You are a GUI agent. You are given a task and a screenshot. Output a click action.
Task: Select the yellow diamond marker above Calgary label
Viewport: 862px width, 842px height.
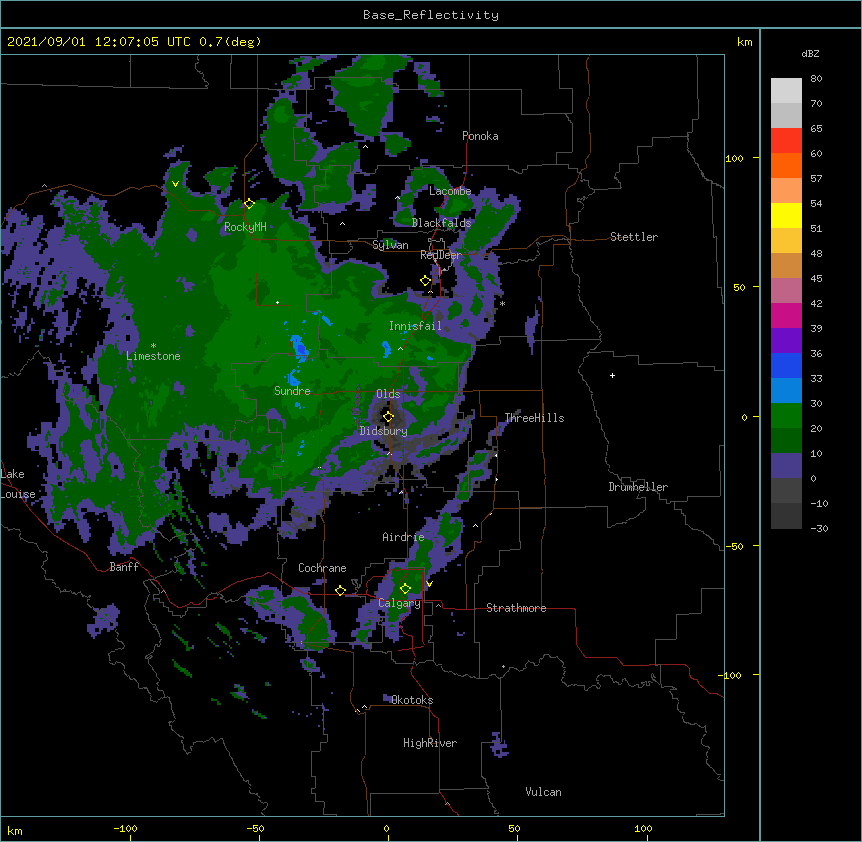[x=405, y=589]
